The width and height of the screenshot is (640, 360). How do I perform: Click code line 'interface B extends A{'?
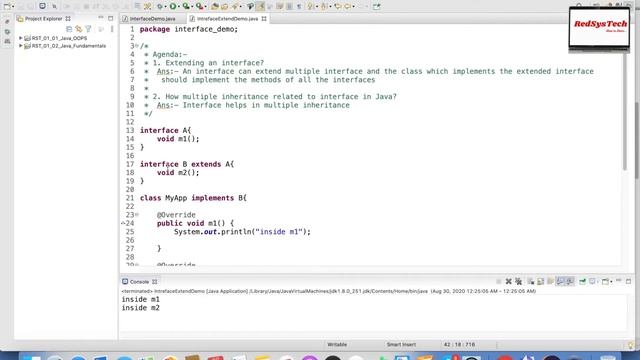(x=187, y=164)
